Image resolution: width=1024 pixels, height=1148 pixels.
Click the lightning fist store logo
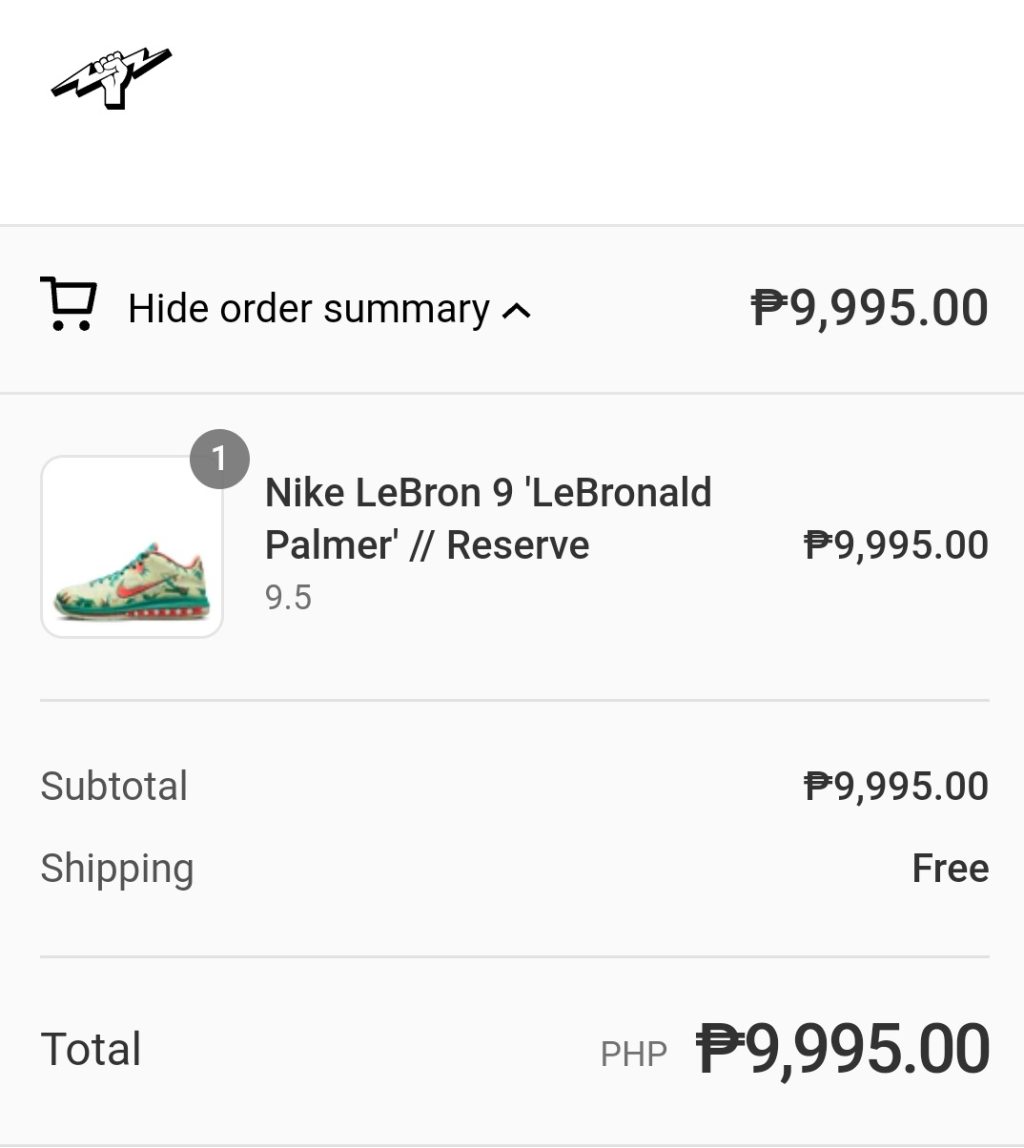[x=111, y=77]
